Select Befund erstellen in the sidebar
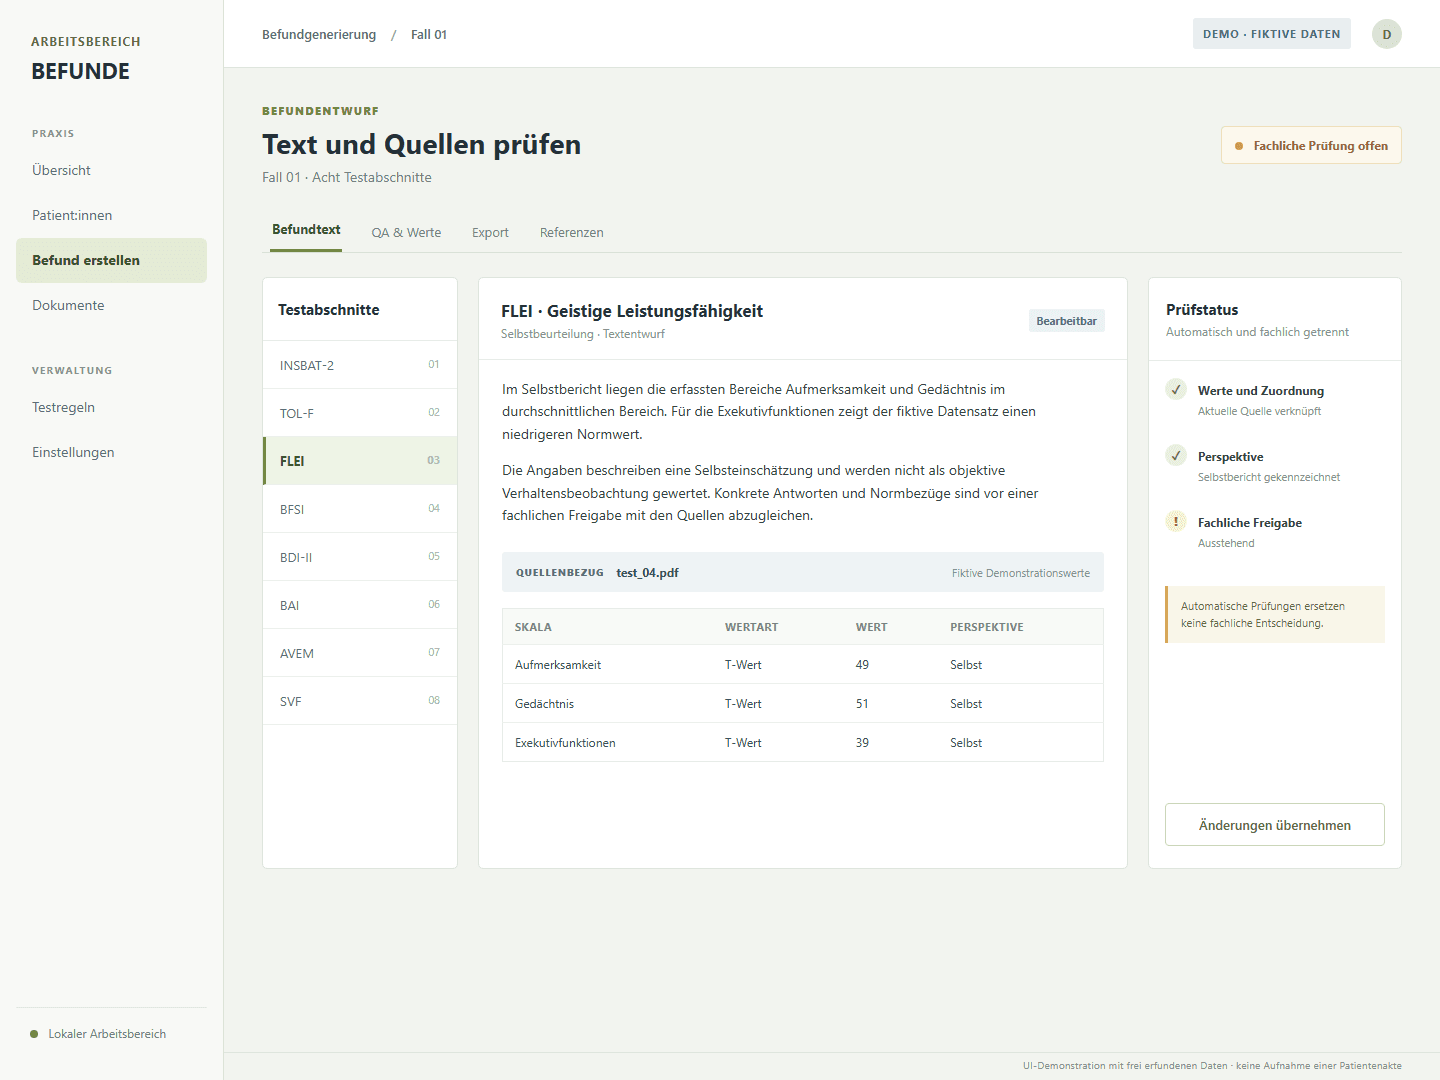Viewport: 1440px width, 1080px height. pos(111,260)
